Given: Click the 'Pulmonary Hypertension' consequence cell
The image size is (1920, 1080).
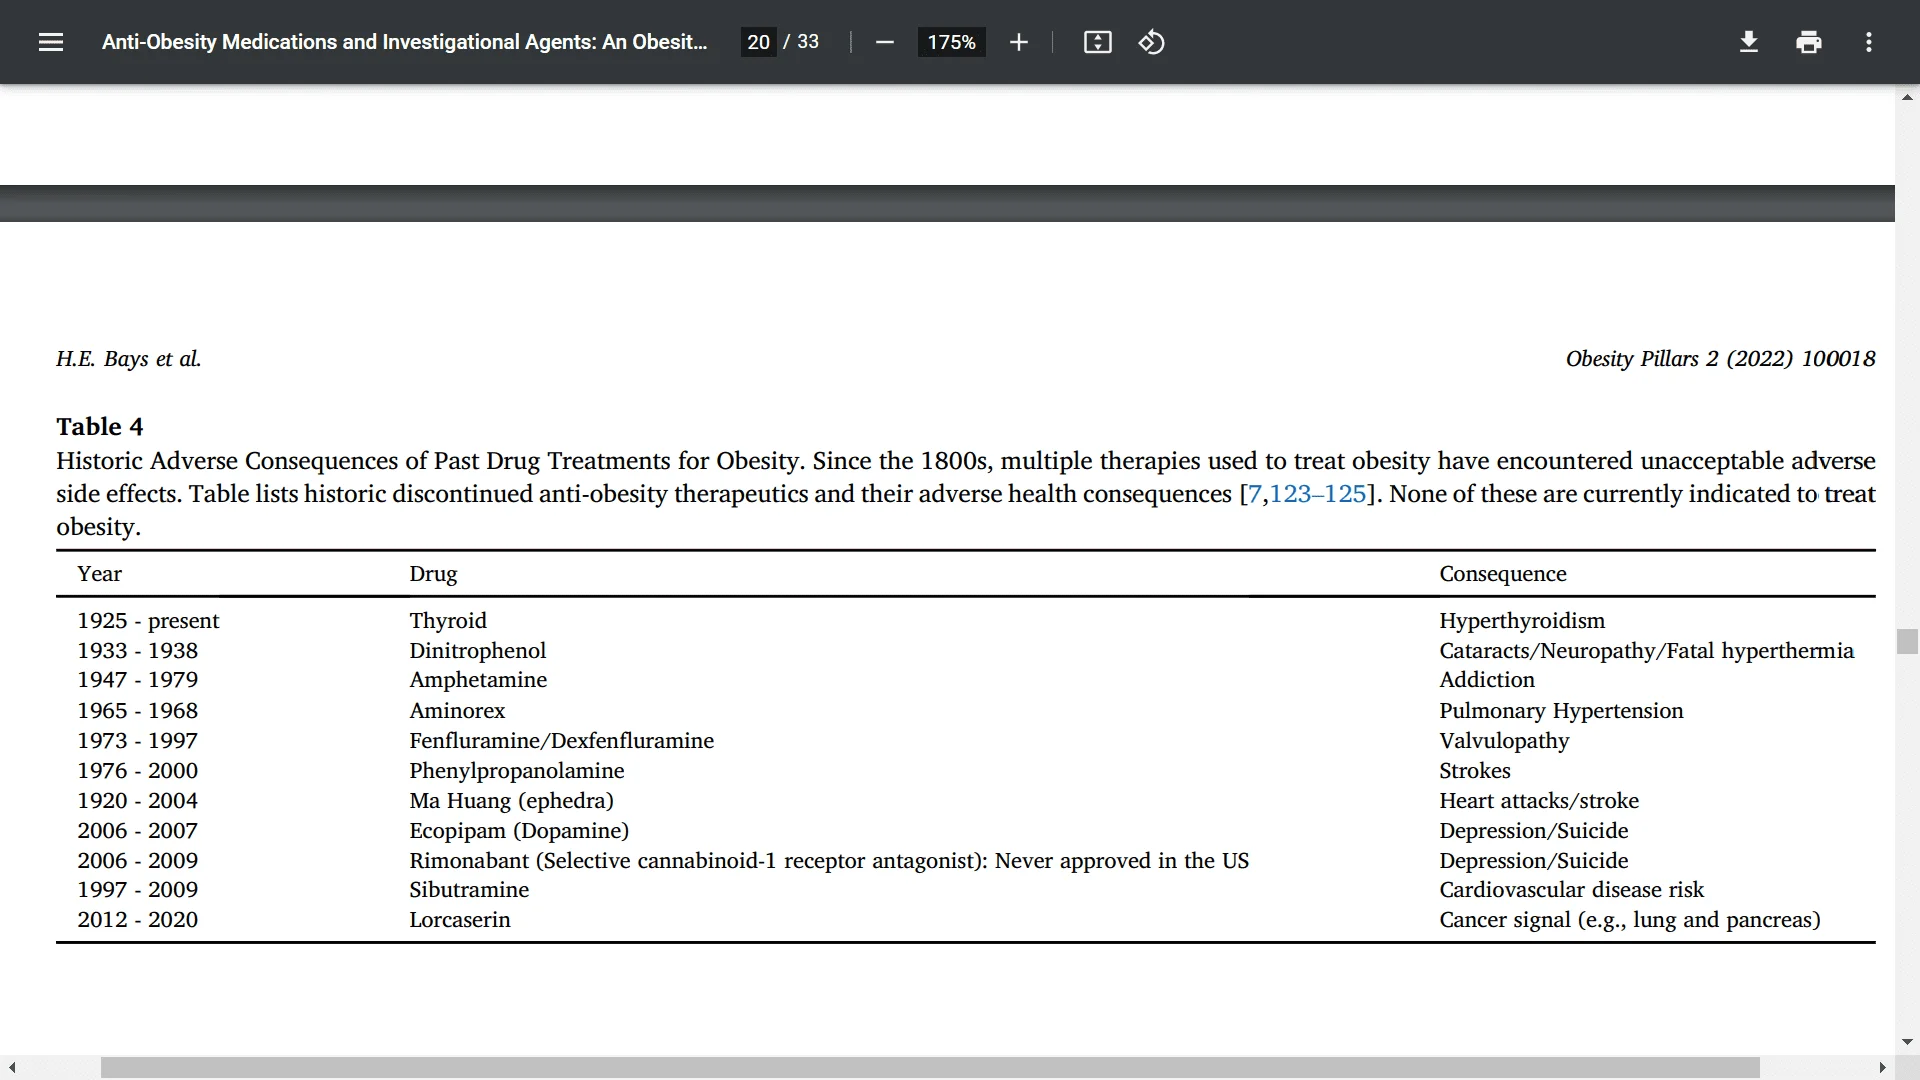Looking at the screenshot, I should [1561, 711].
